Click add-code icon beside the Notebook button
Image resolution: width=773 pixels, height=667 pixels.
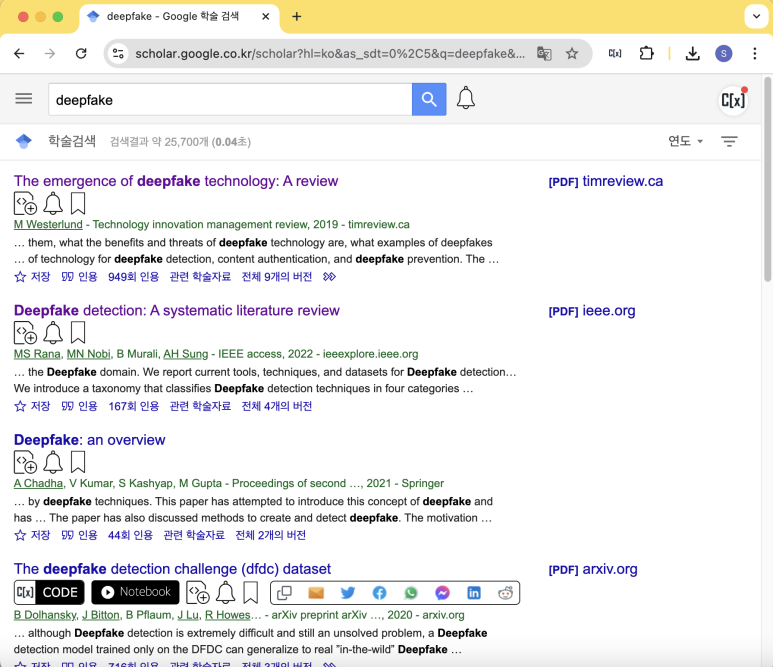pyautogui.click(x=198, y=593)
